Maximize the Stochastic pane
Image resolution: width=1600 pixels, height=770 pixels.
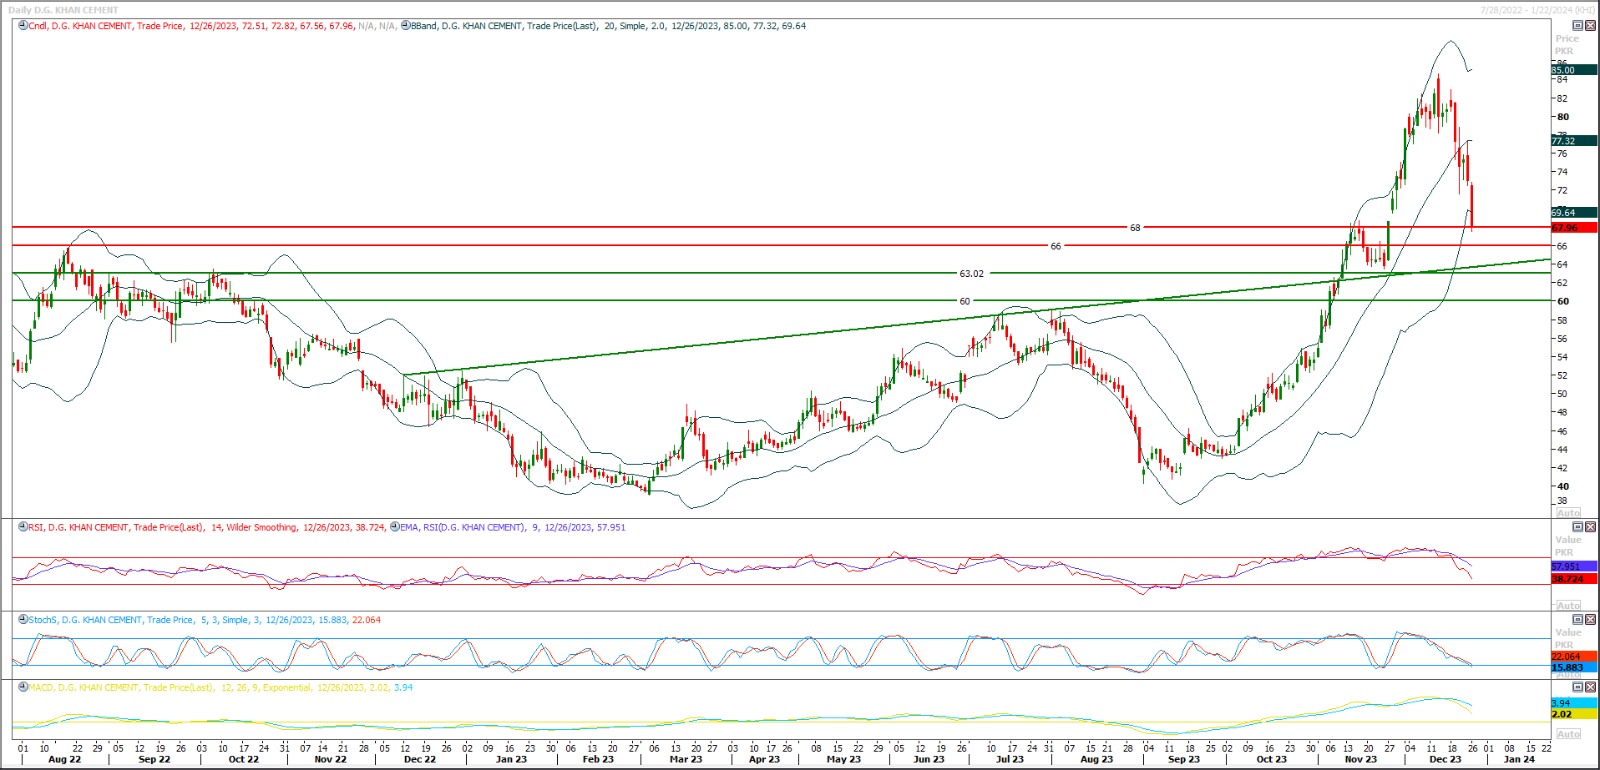(1578, 620)
